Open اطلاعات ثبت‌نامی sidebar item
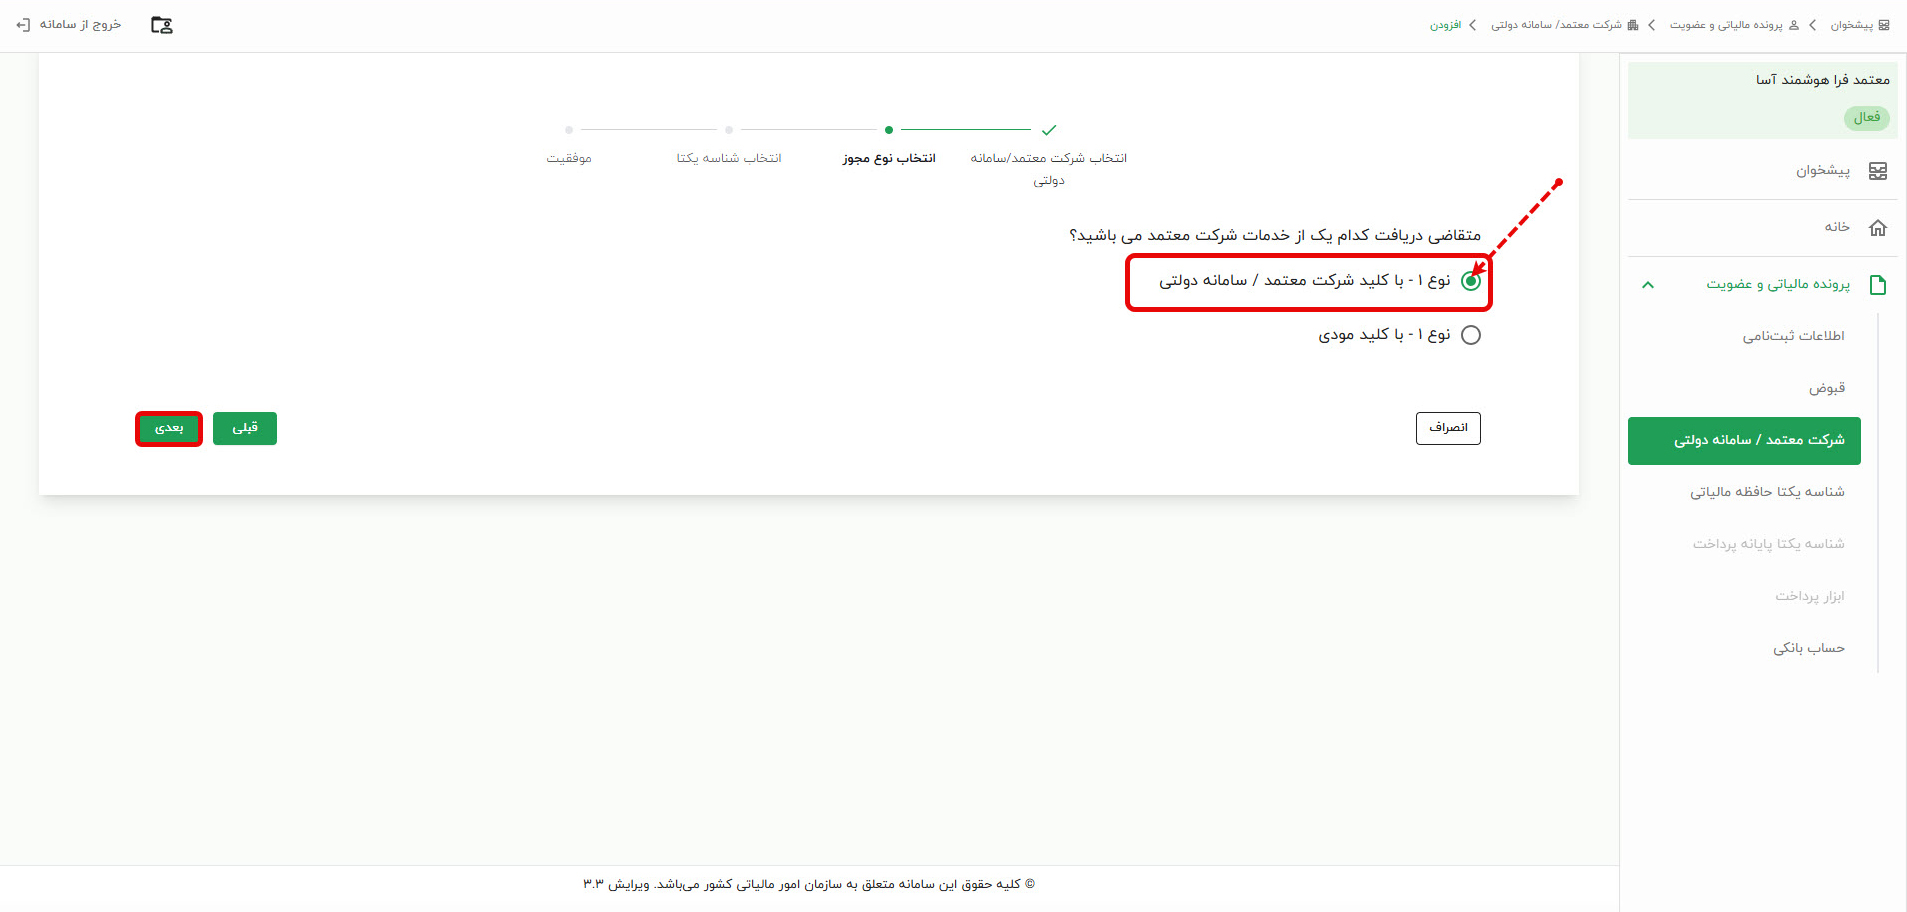The width and height of the screenshot is (1907, 912). tap(1794, 336)
